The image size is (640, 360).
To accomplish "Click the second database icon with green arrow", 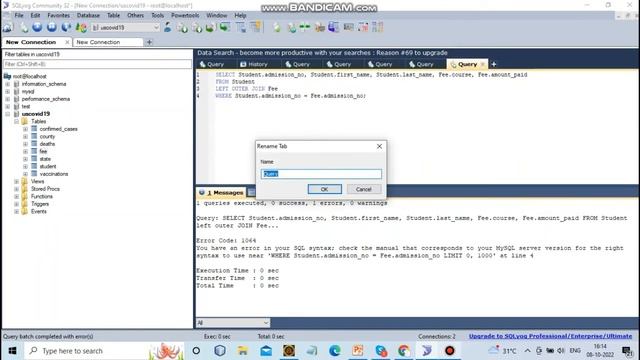I will [197, 27].
